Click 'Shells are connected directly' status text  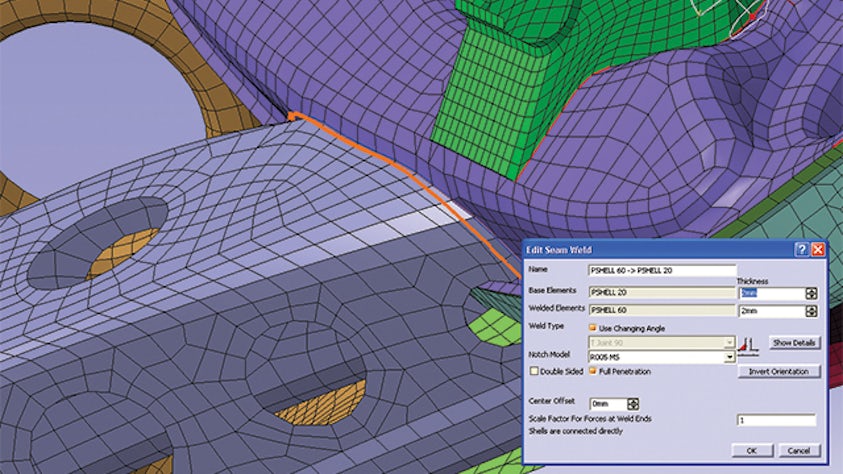click(576, 432)
